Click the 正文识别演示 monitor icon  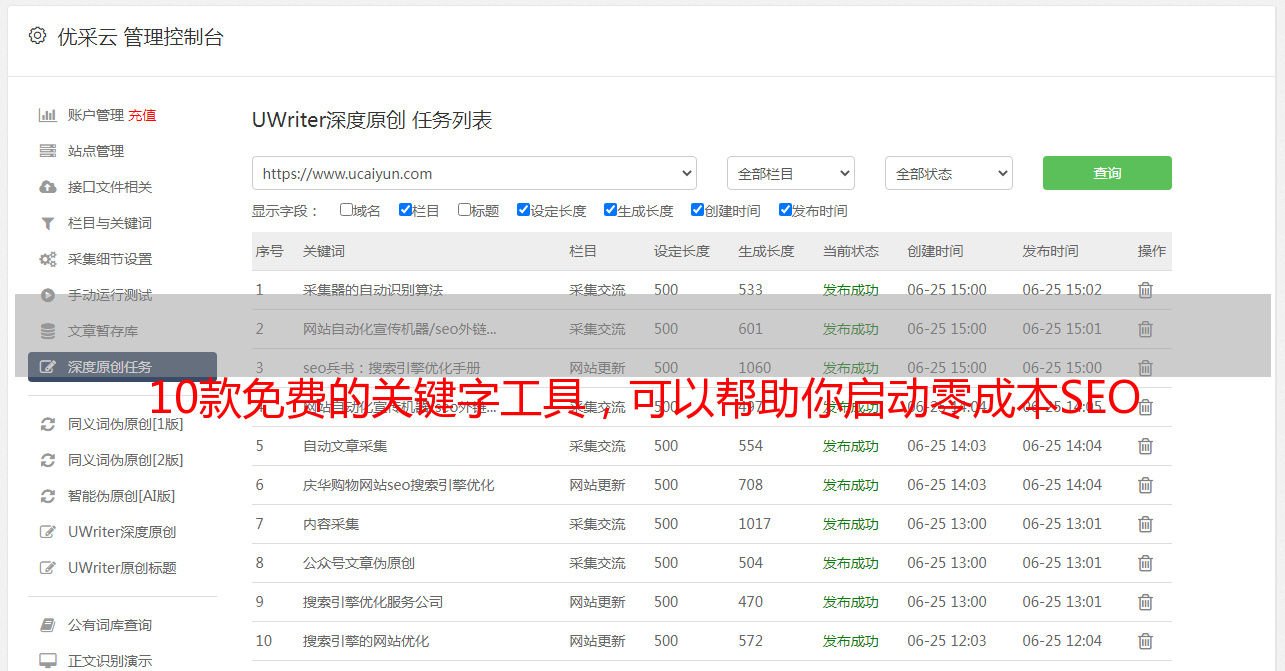47,661
